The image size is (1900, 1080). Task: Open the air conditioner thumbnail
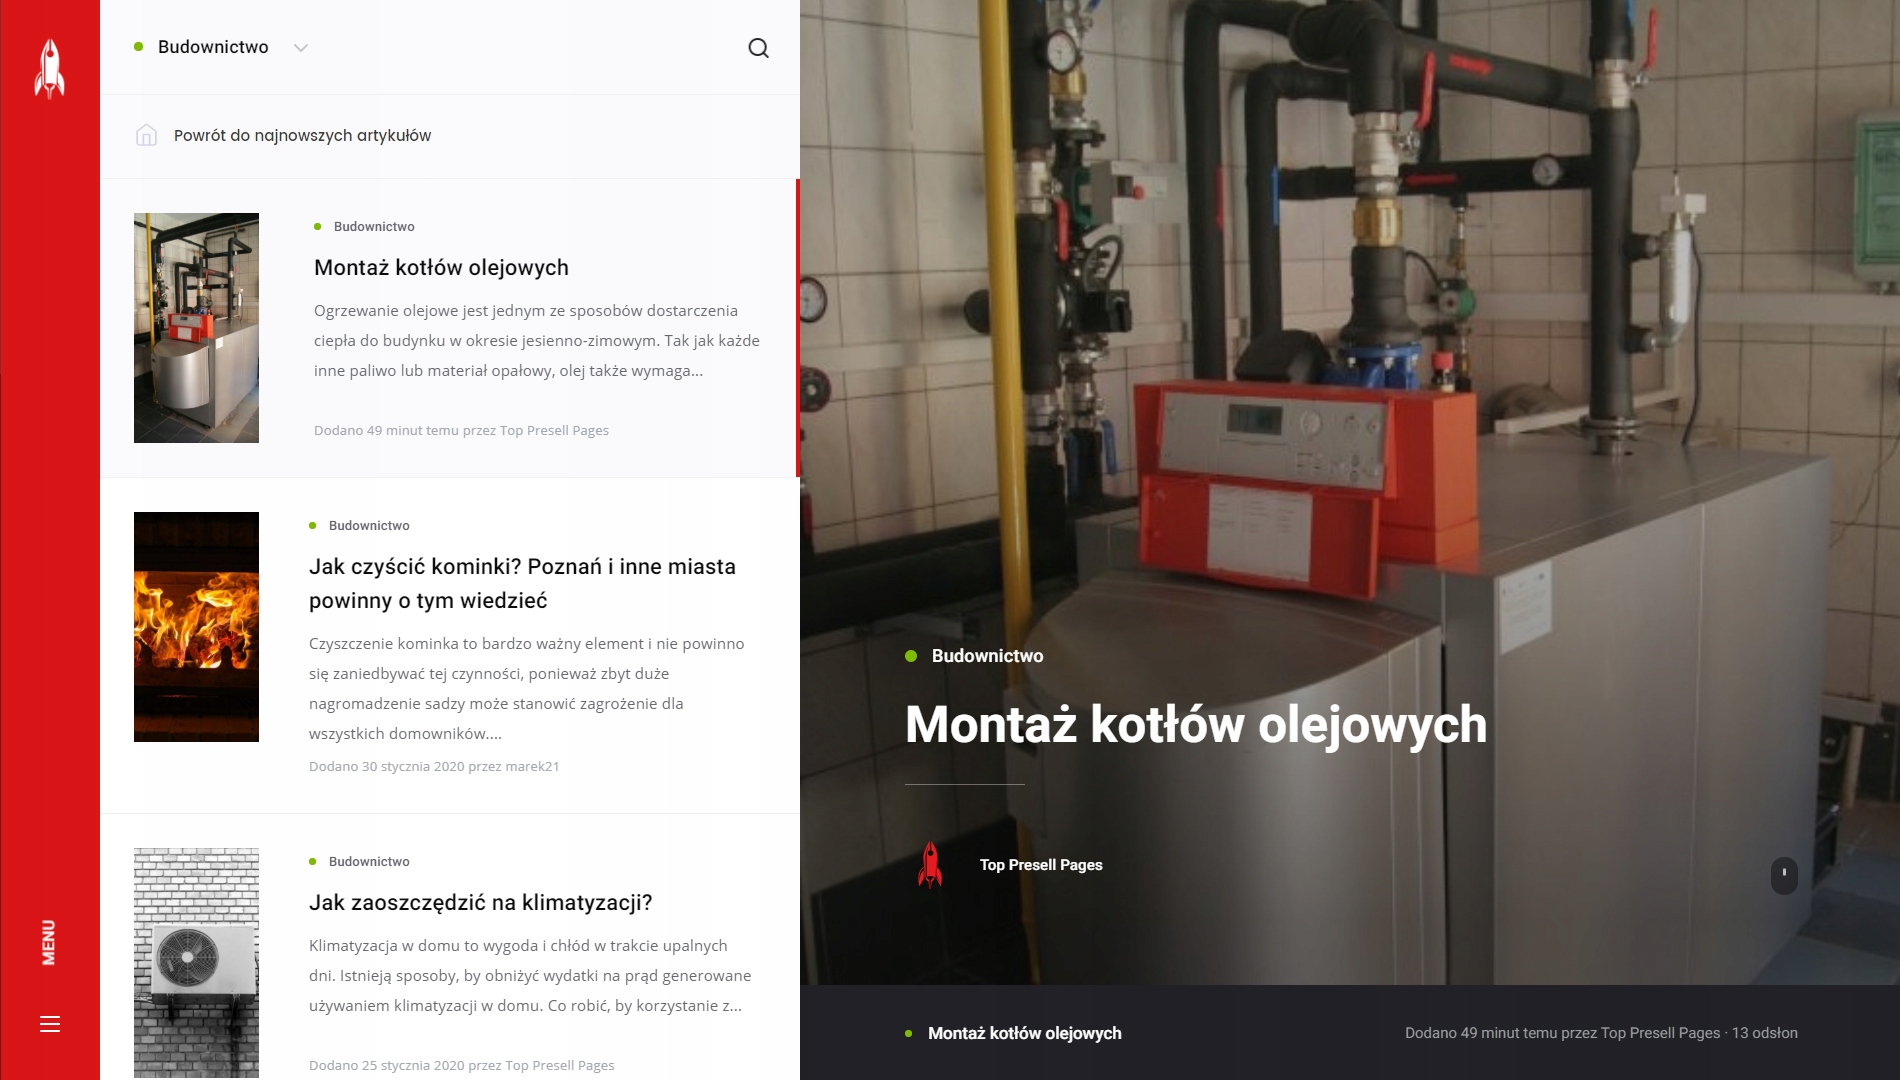click(196, 963)
